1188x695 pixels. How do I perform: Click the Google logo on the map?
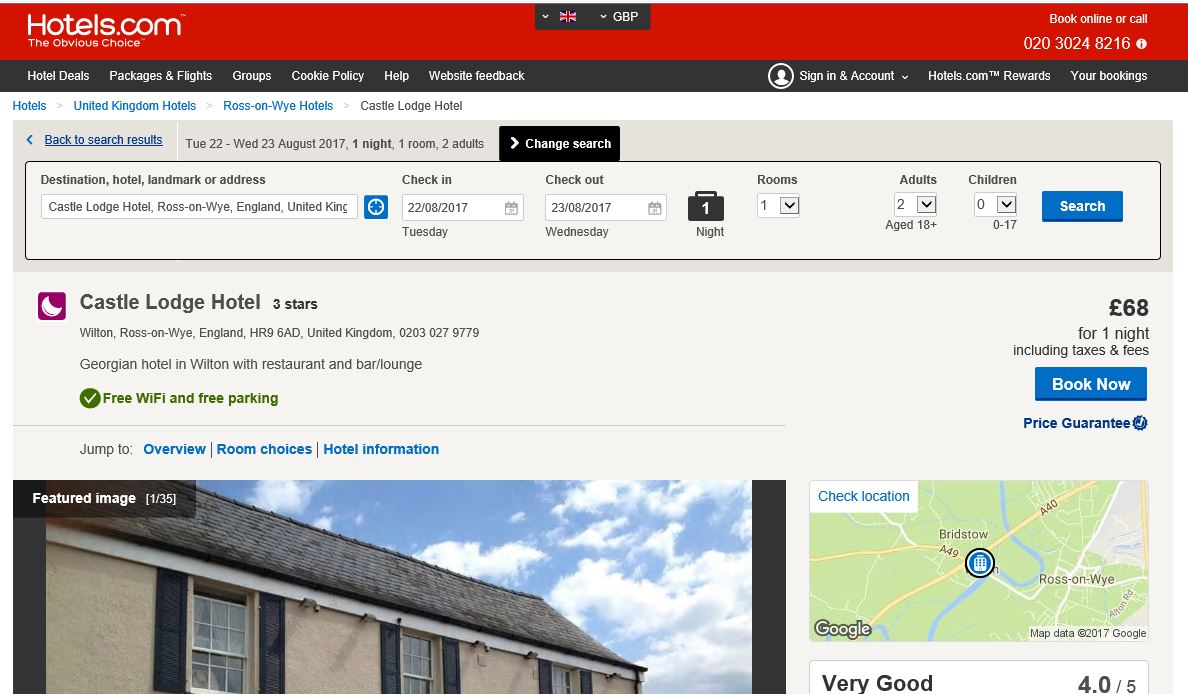pos(843,628)
